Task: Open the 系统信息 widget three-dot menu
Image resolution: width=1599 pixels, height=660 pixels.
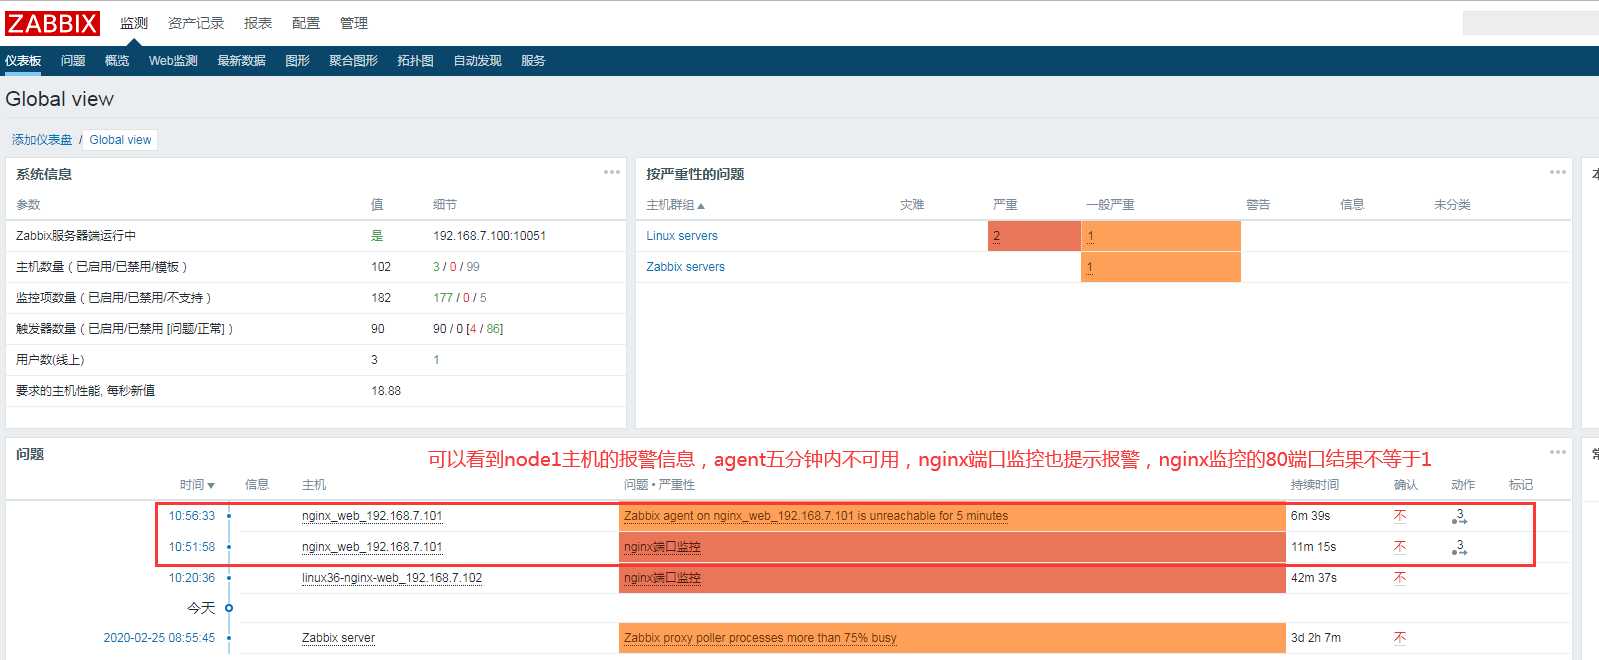Action: pyautogui.click(x=612, y=172)
